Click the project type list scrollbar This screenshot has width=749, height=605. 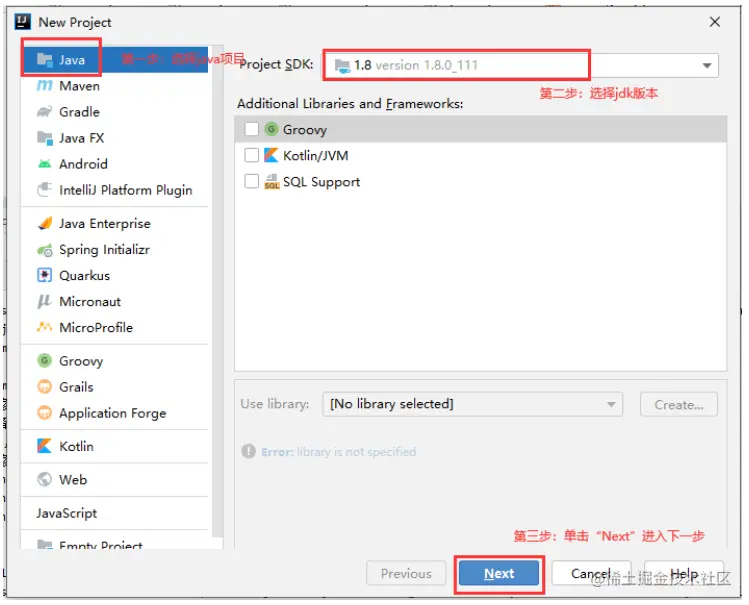pyautogui.click(x=217, y=291)
